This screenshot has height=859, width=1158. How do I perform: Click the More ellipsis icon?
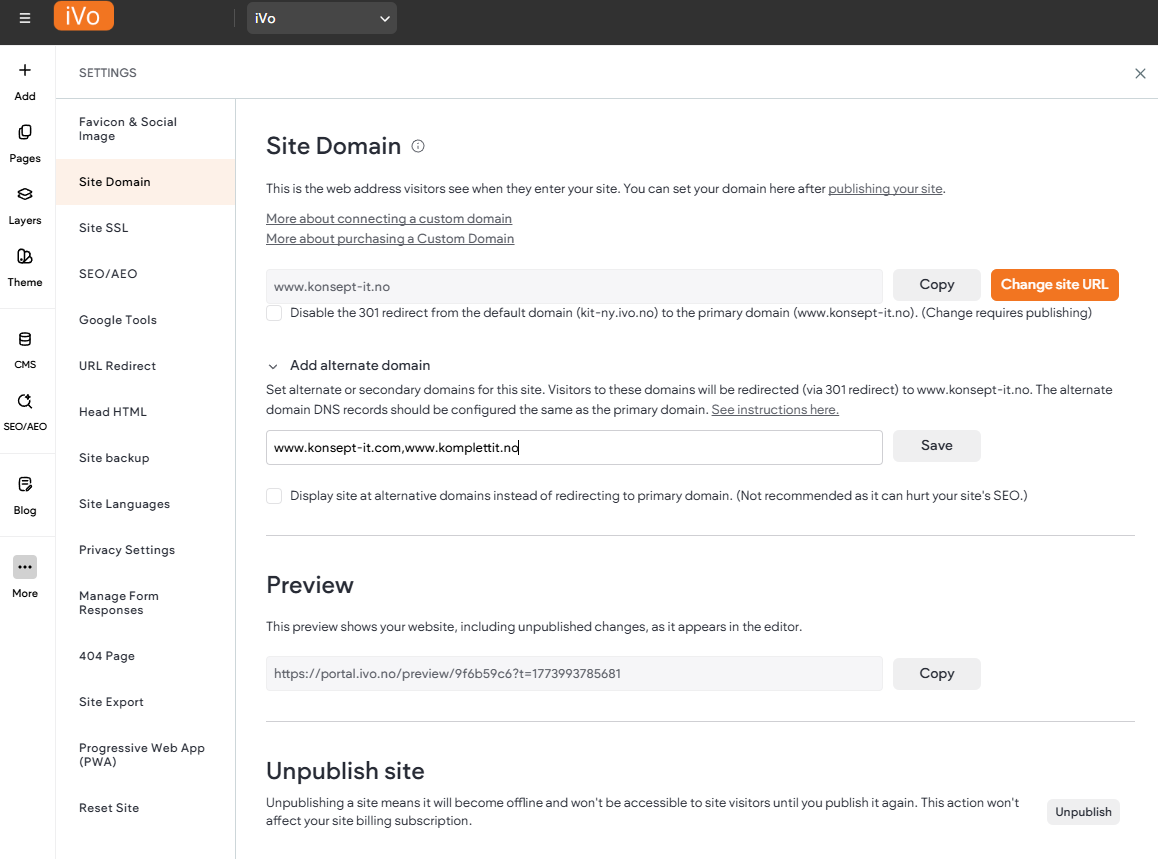[25, 567]
